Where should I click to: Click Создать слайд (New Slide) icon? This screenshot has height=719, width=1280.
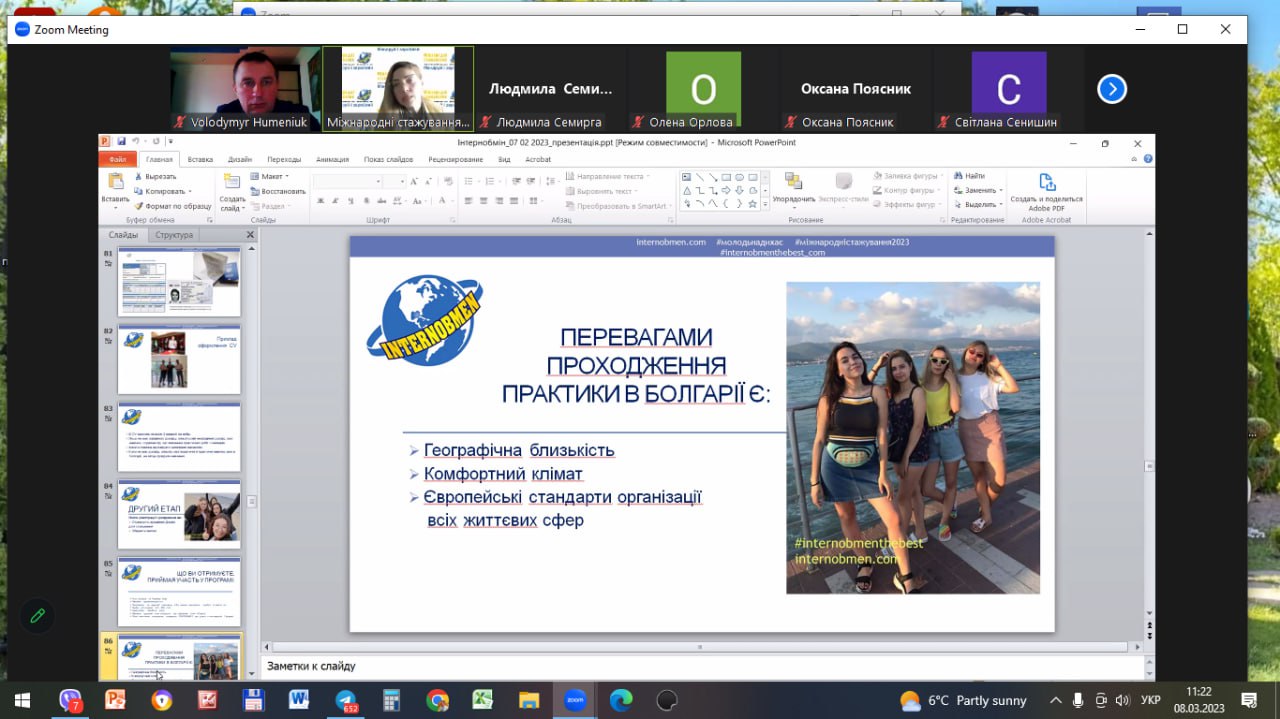pyautogui.click(x=232, y=184)
